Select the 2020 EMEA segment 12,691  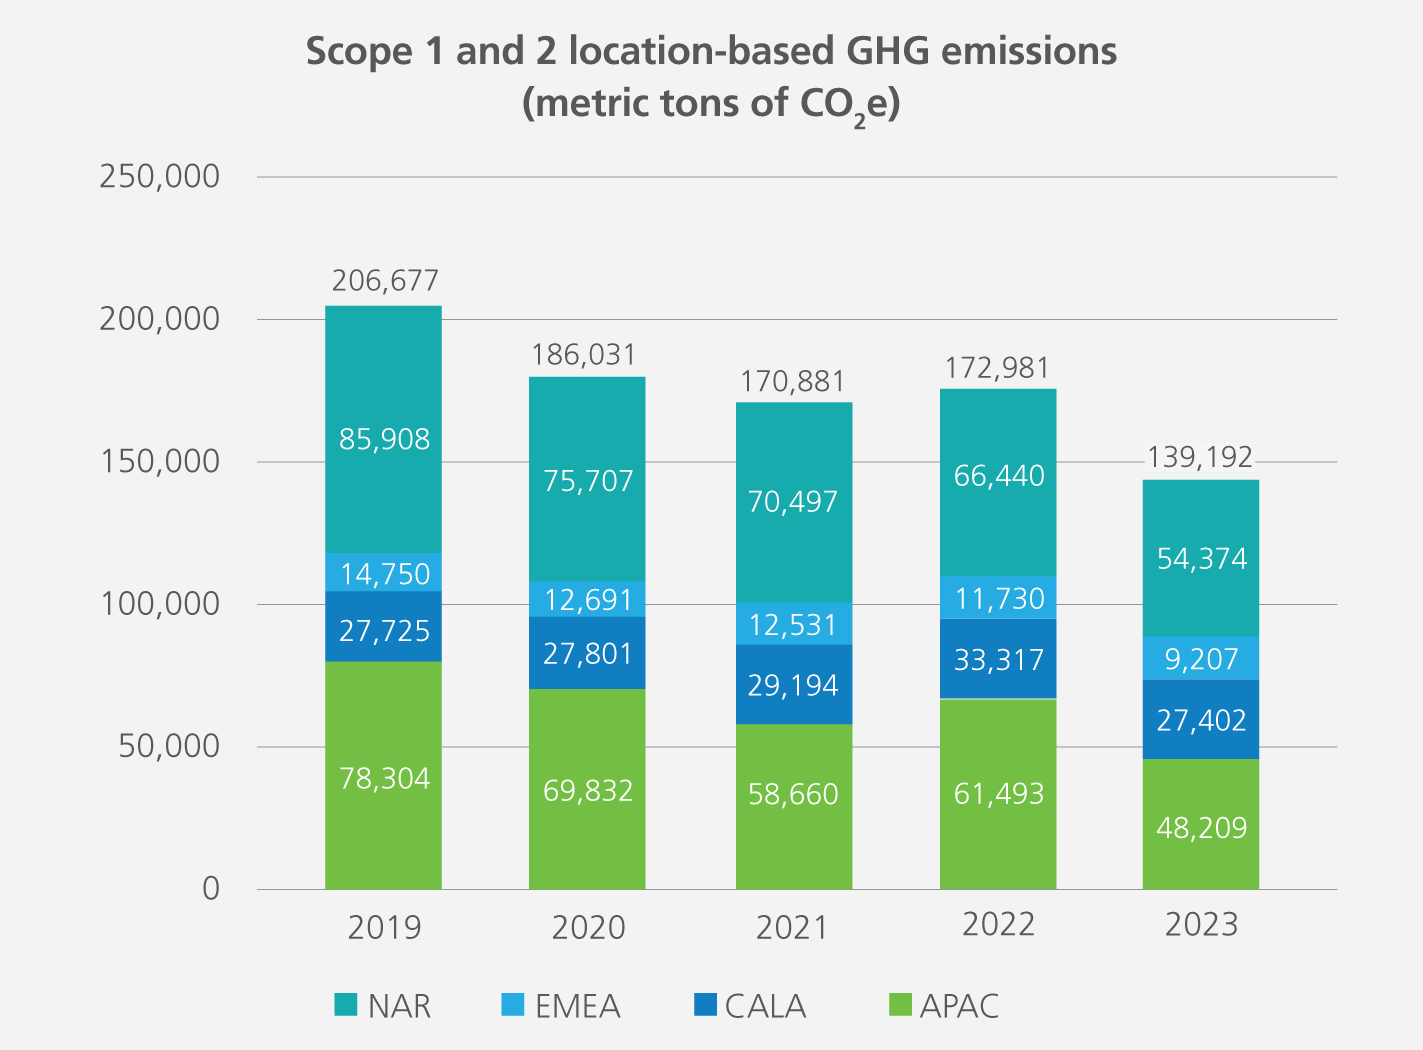[587, 599]
